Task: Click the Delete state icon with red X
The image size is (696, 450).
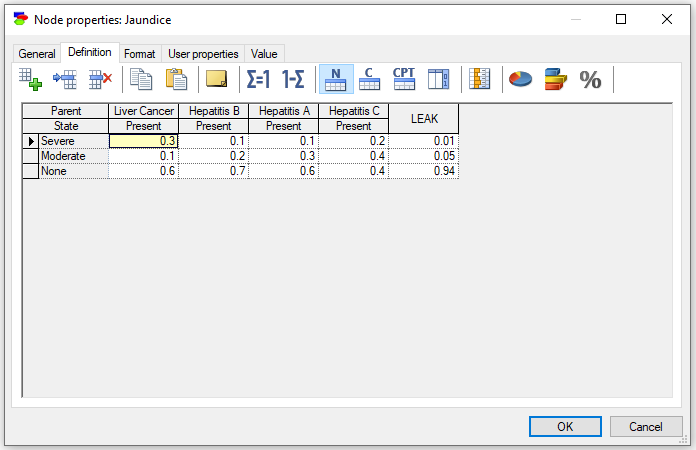Action: [x=100, y=79]
